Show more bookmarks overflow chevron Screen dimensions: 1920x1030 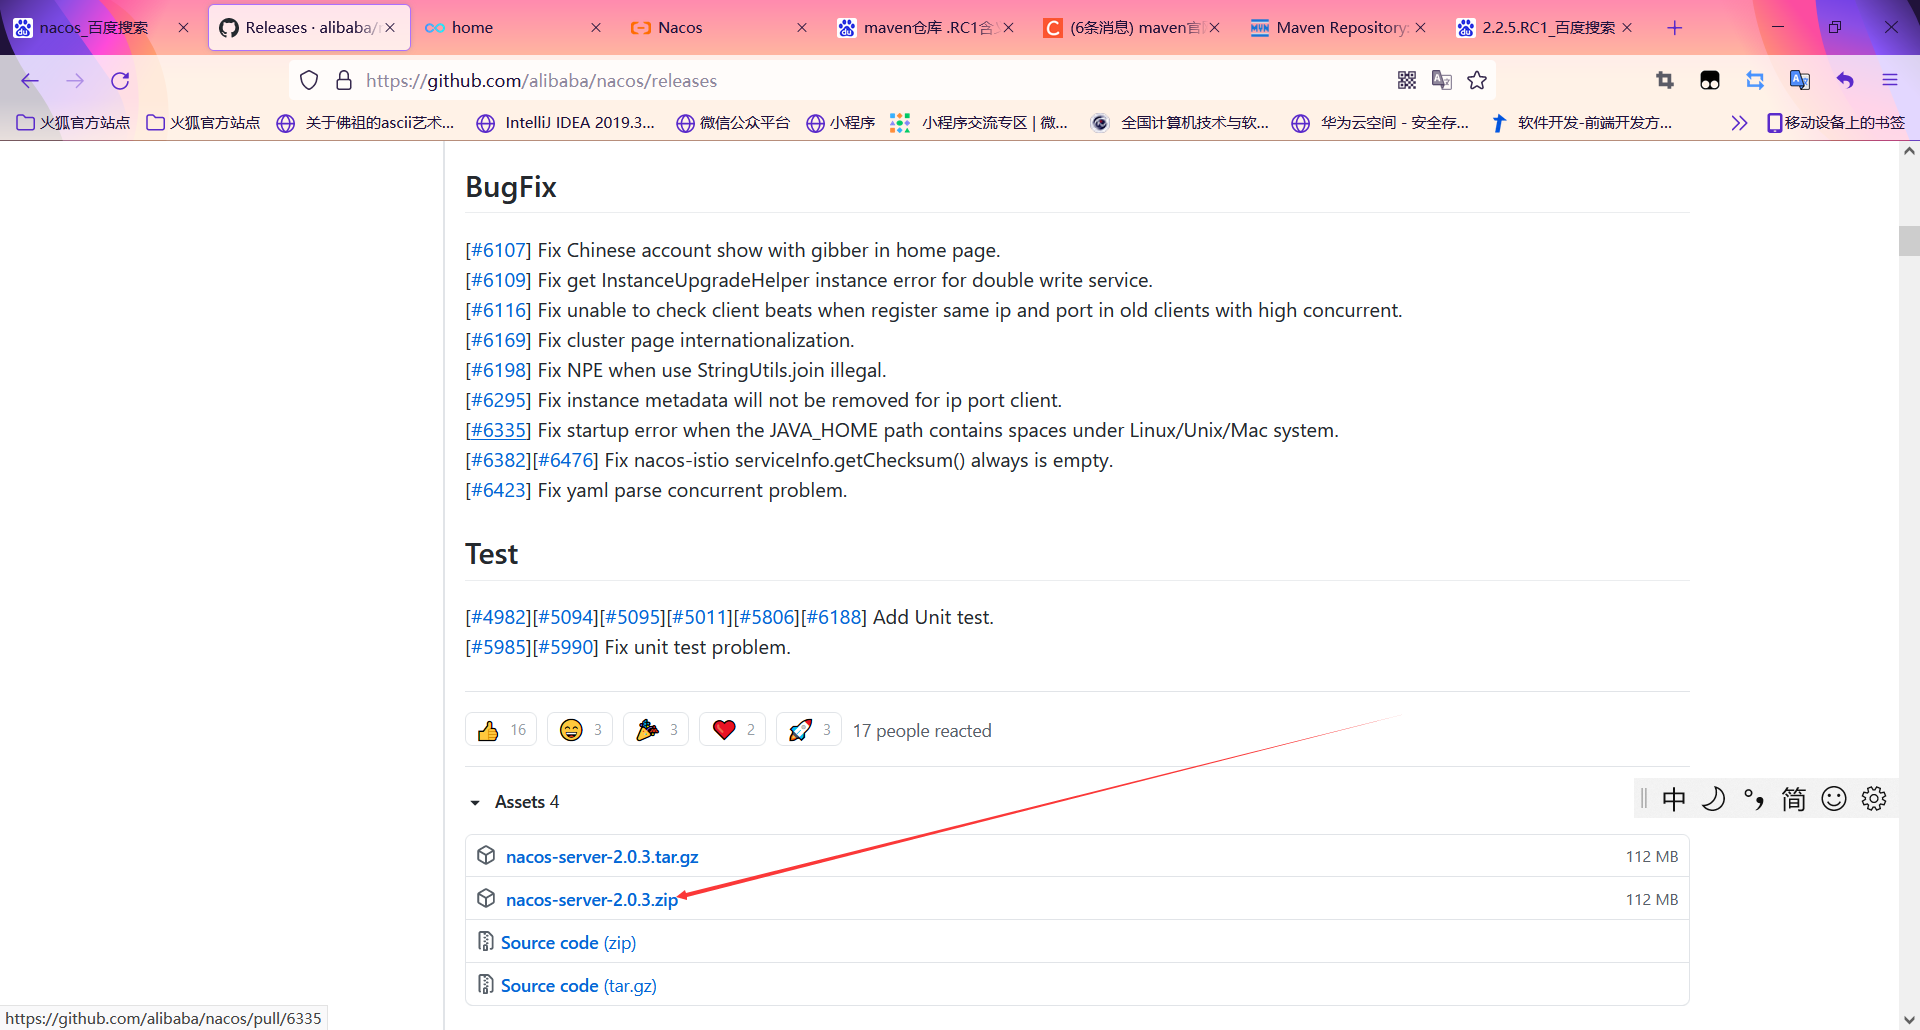(1739, 123)
